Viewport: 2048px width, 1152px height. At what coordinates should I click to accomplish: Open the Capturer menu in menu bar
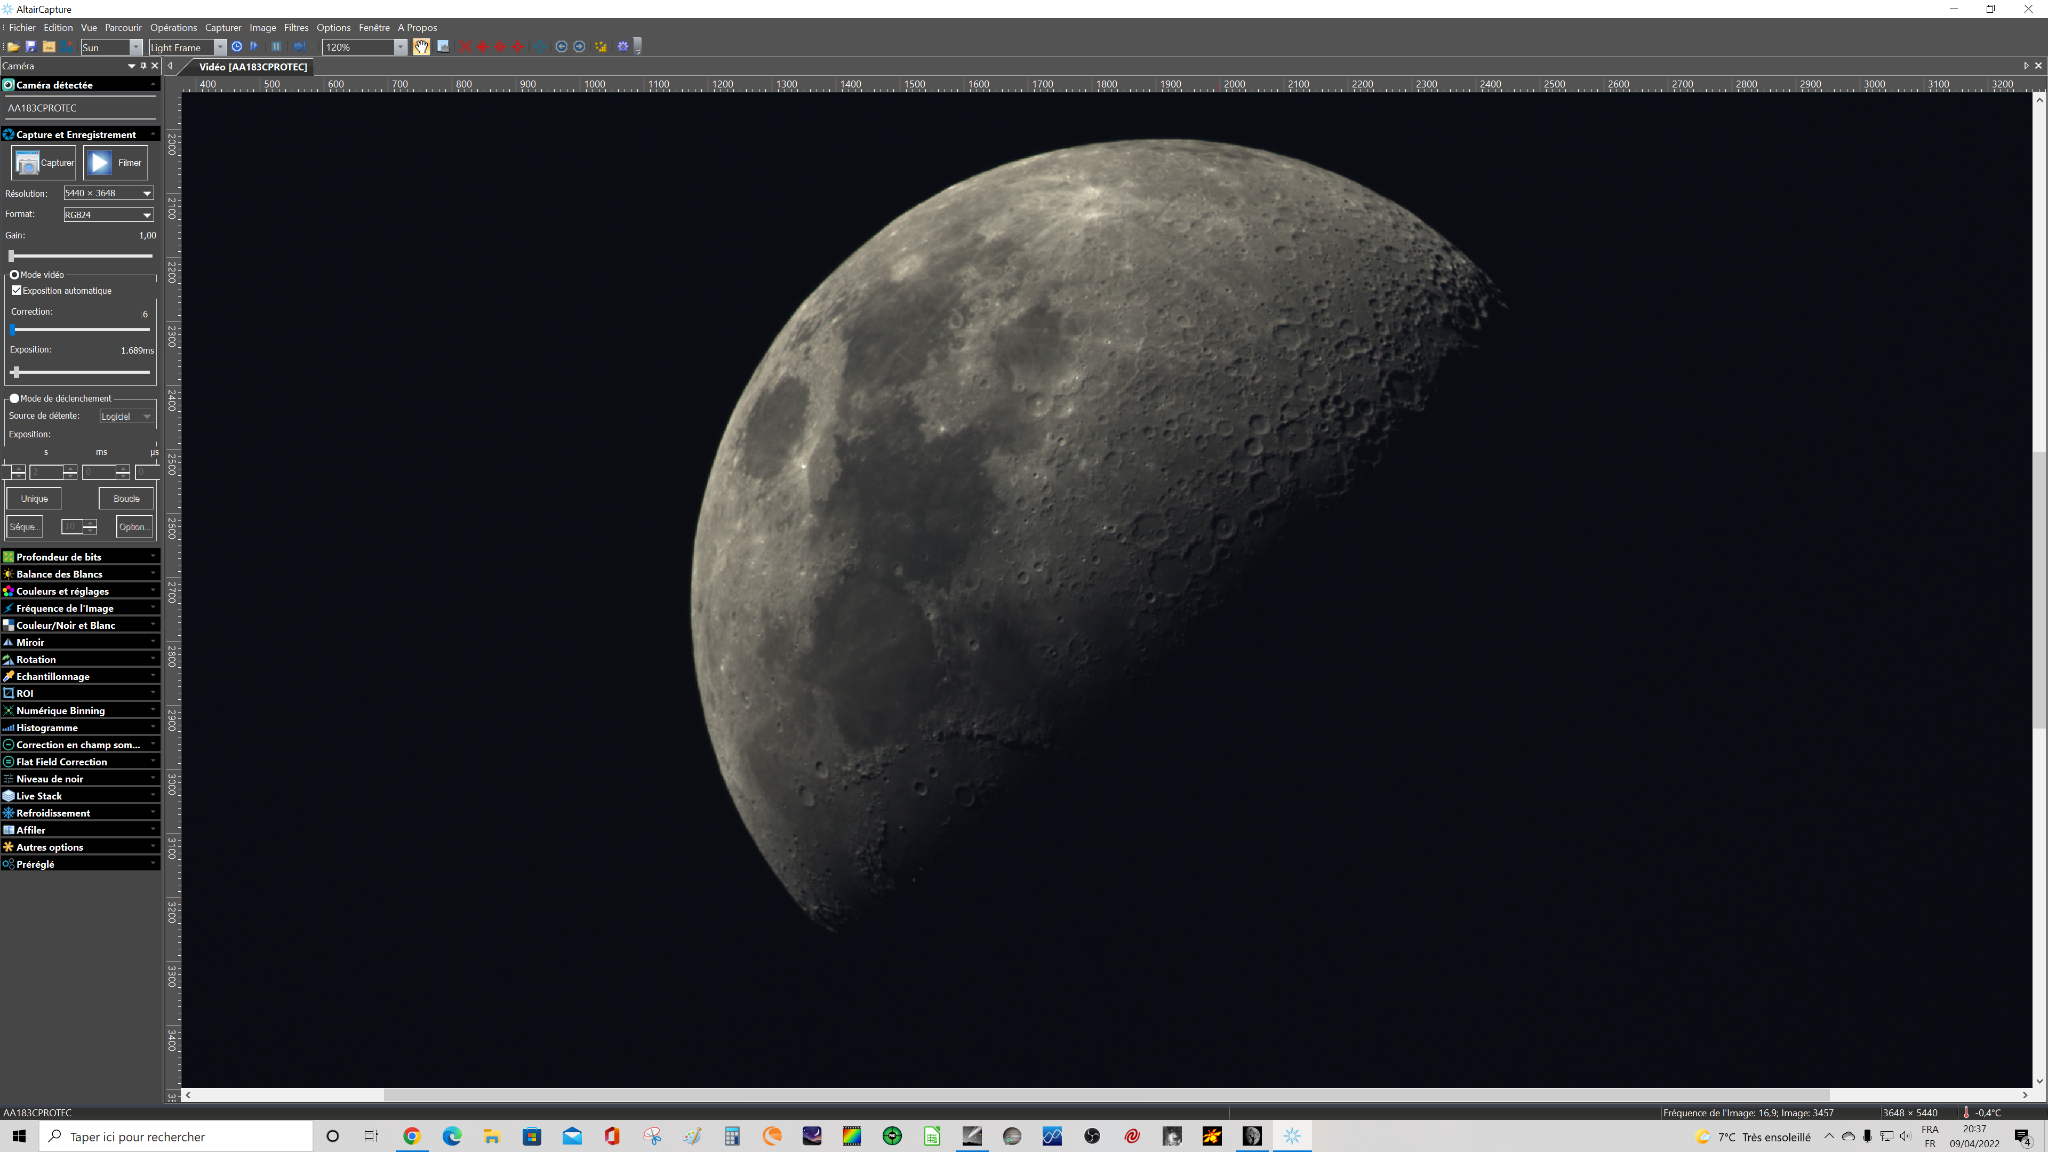[223, 28]
